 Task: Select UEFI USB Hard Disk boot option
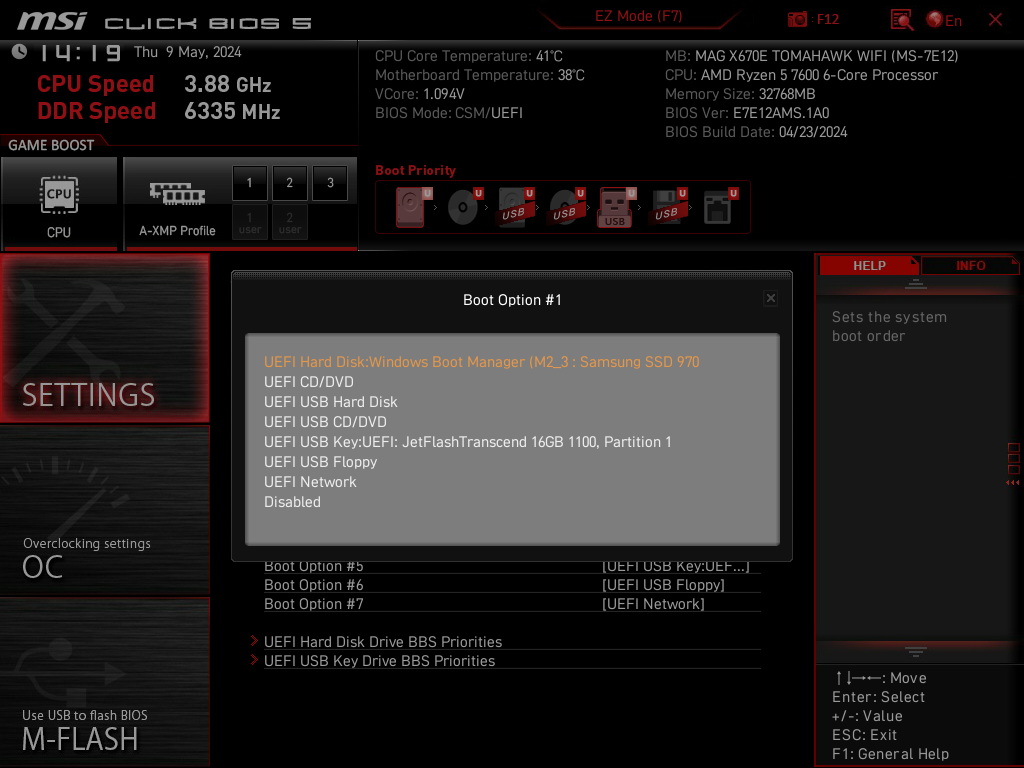tap(330, 402)
